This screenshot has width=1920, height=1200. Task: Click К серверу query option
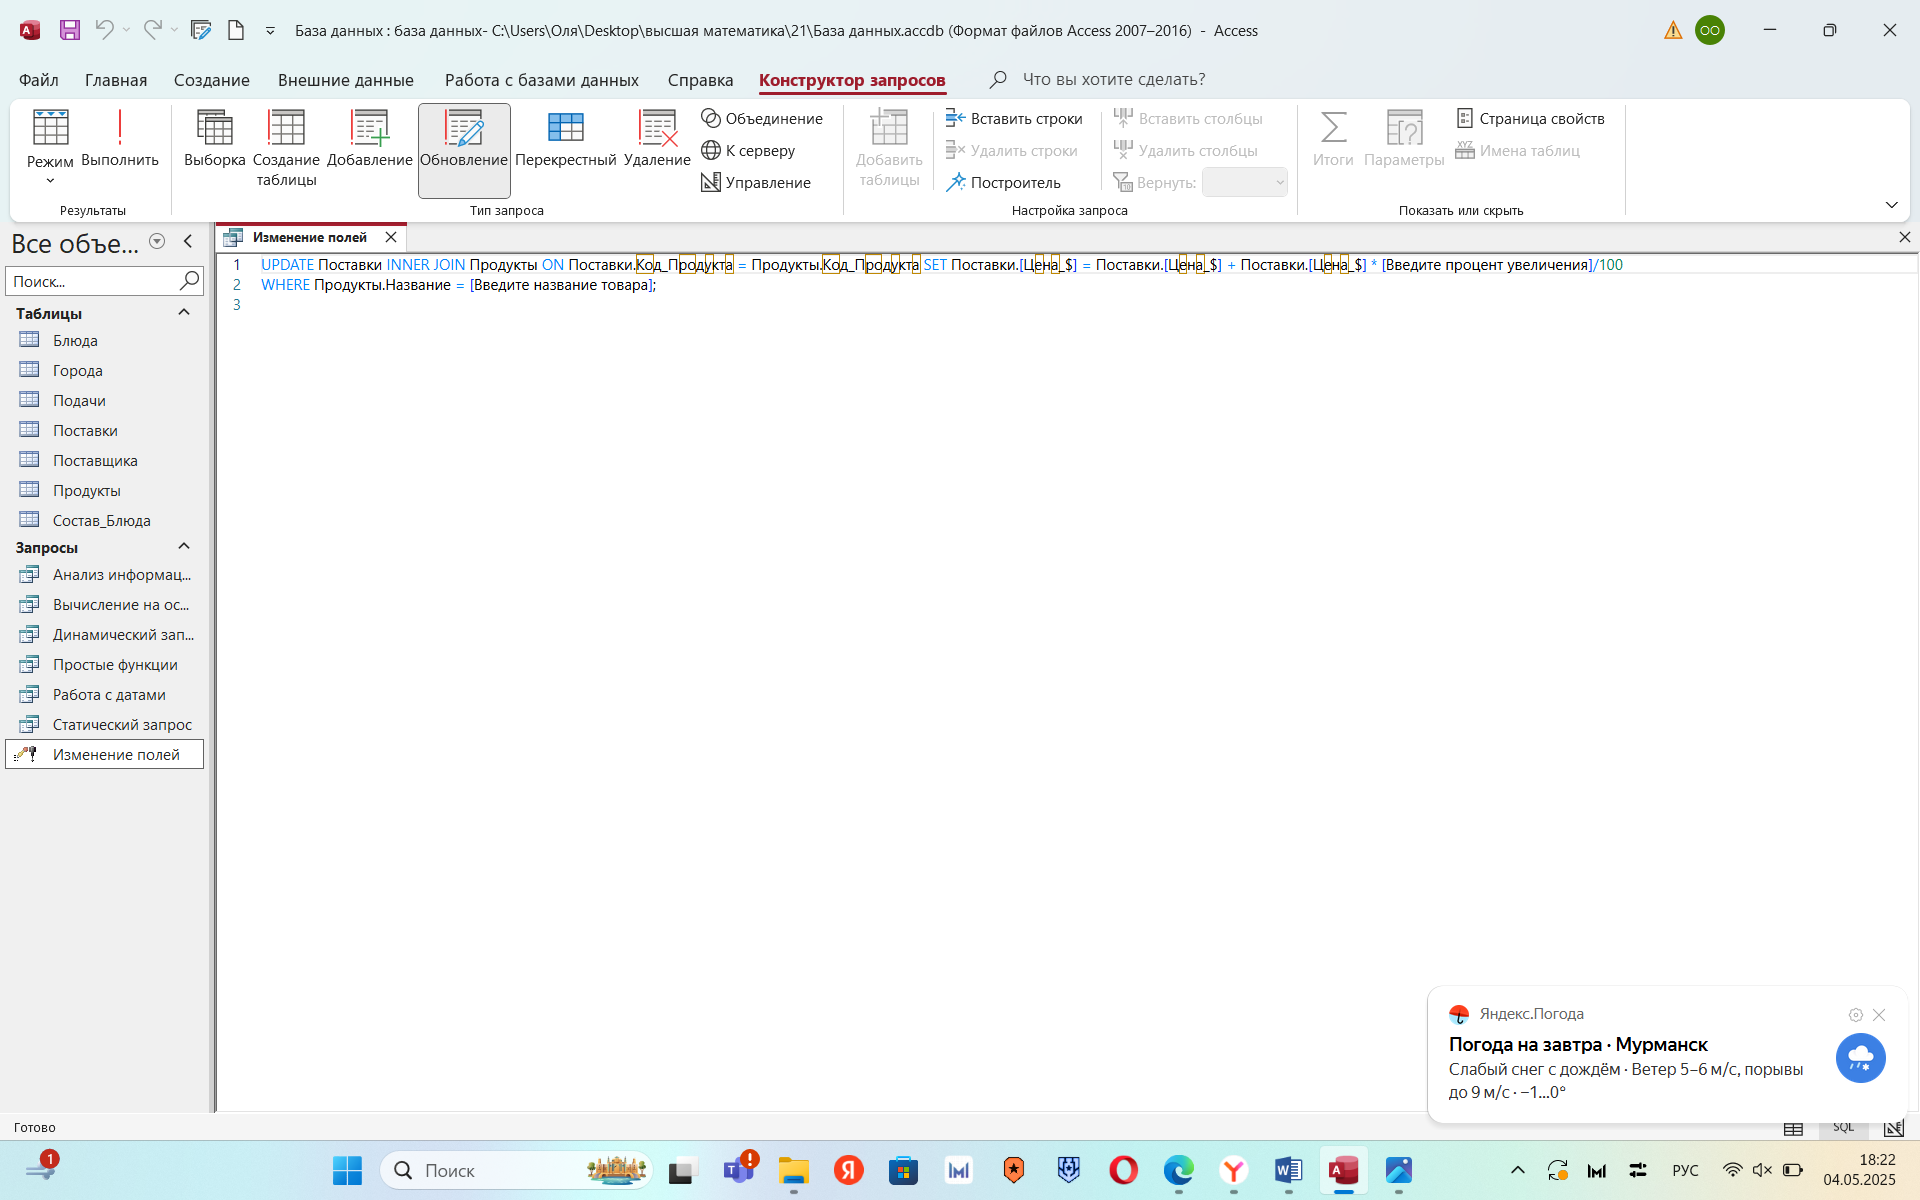[x=748, y=150]
